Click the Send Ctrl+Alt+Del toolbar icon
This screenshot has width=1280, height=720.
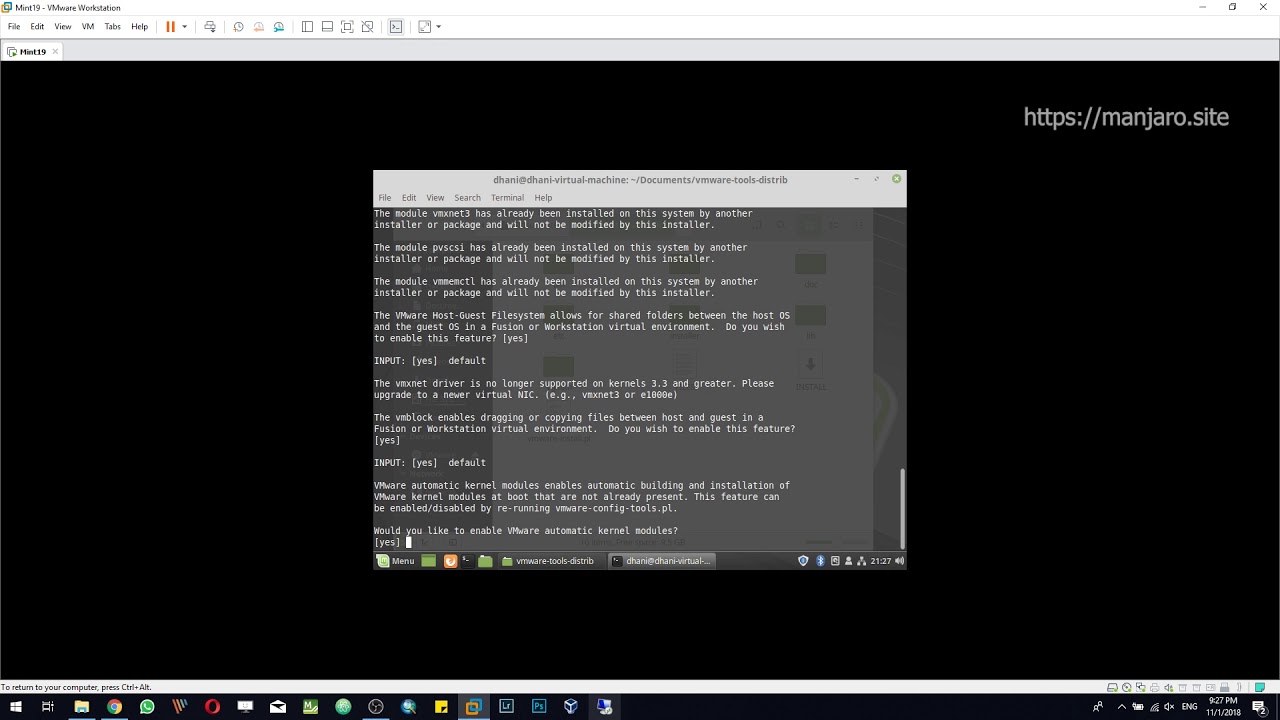coord(209,27)
